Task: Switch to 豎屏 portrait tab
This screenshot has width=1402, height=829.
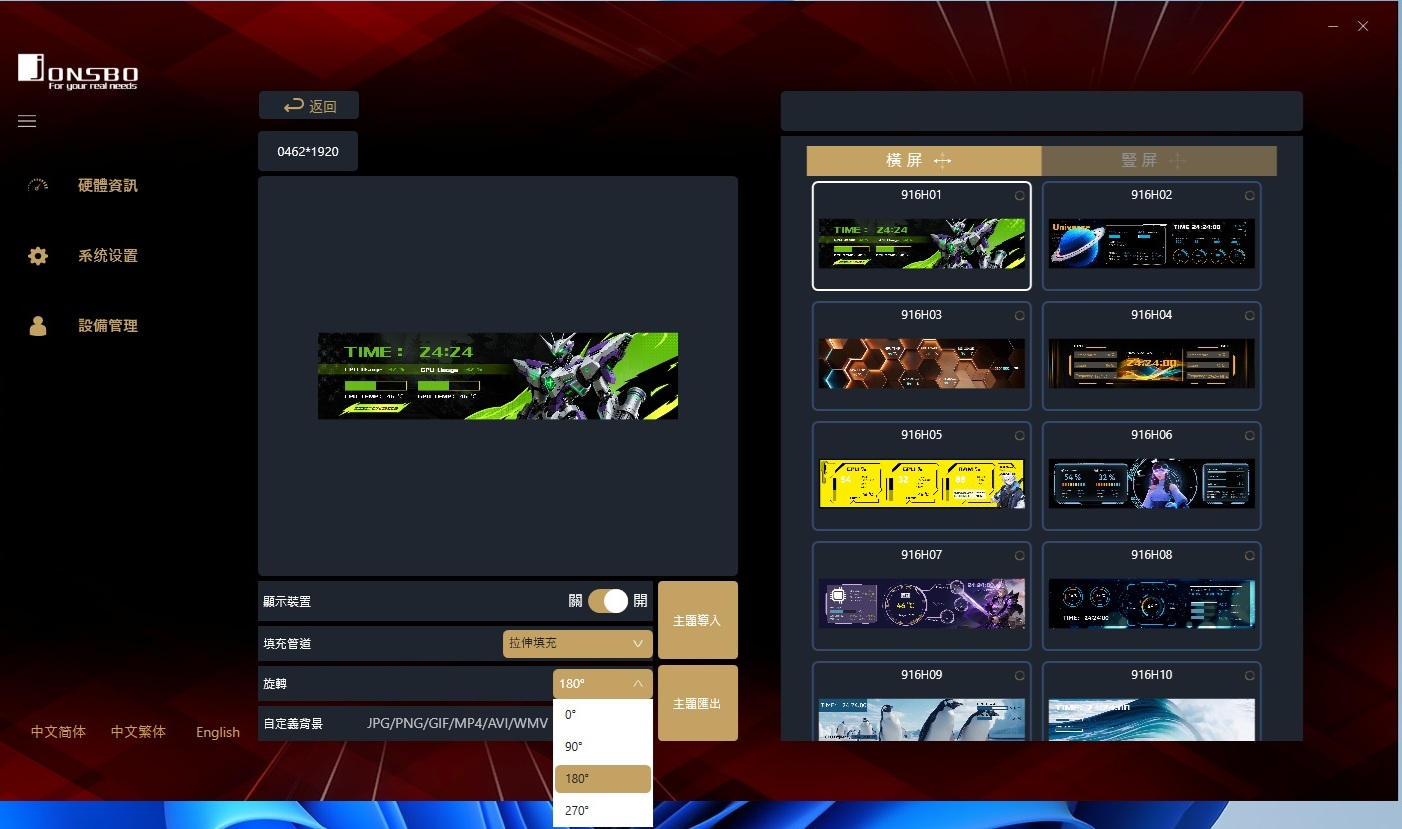Action: 1159,161
